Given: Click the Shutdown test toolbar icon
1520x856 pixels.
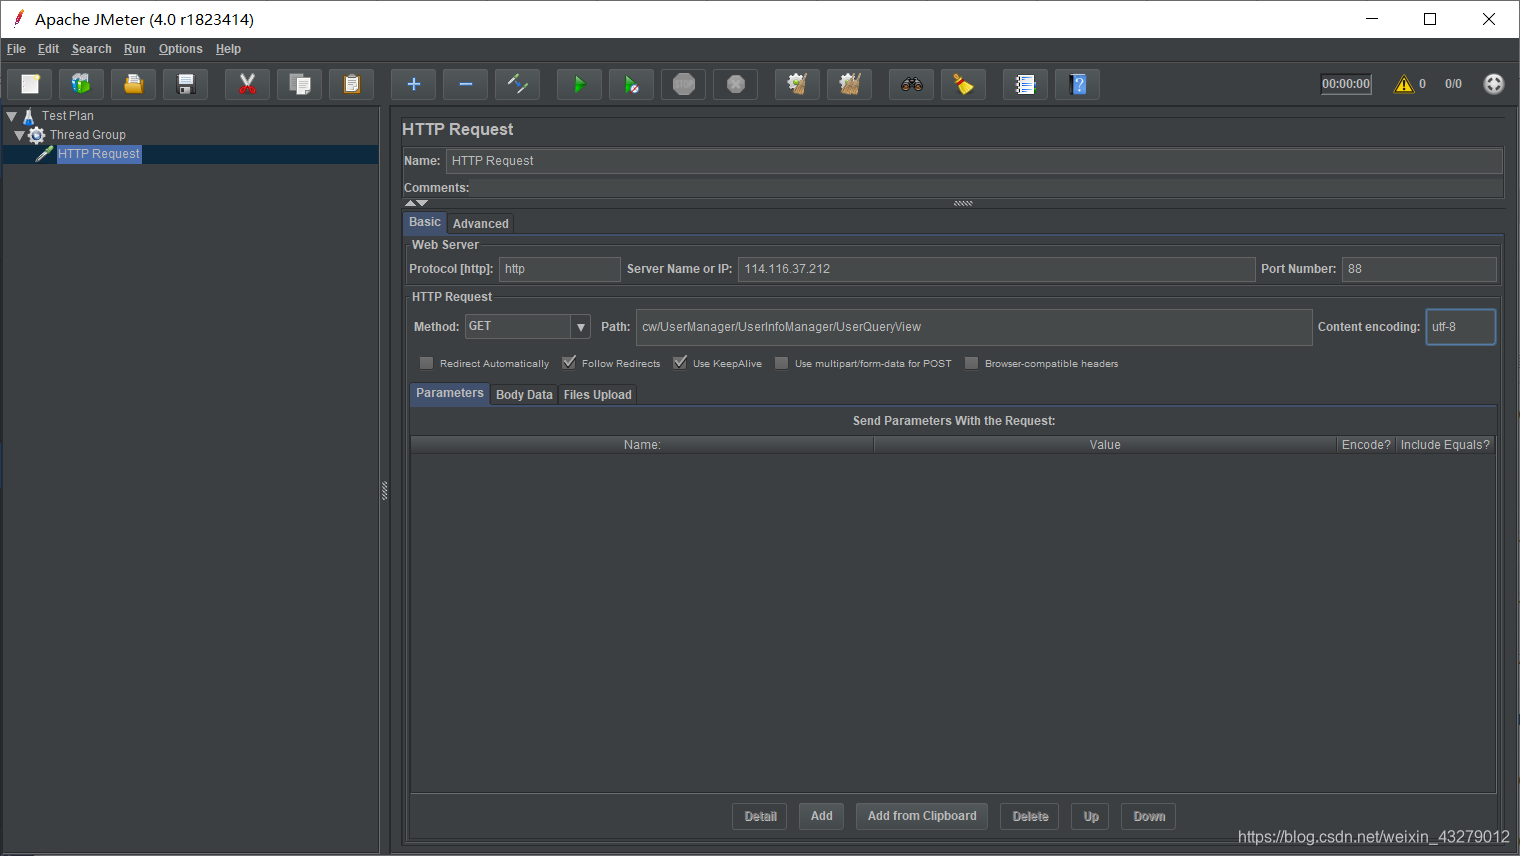Looking at the screenshot, I should coord(736,84).
